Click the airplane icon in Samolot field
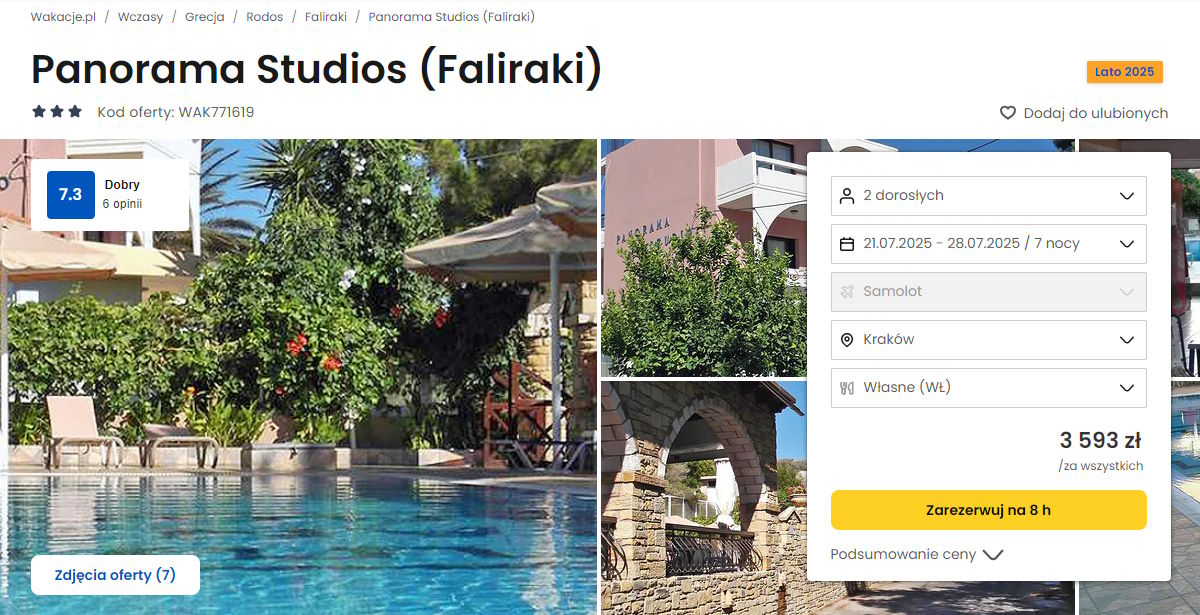The height and width of the screenshot is (615, 1200). click(847, 292)
